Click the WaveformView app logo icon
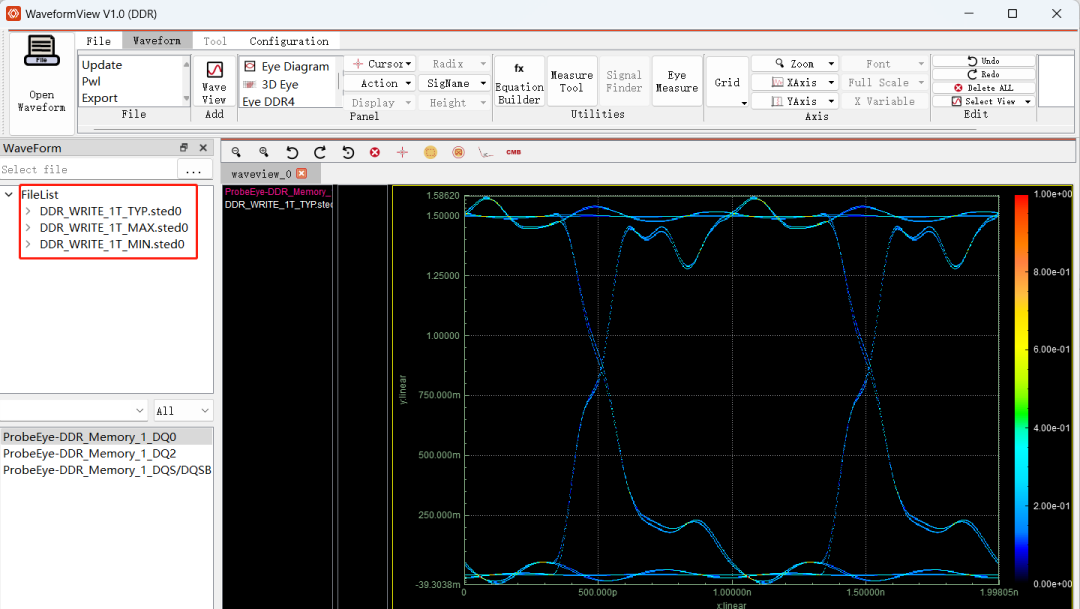Viewport: 1080px width, 609px height. pos(13,13)
